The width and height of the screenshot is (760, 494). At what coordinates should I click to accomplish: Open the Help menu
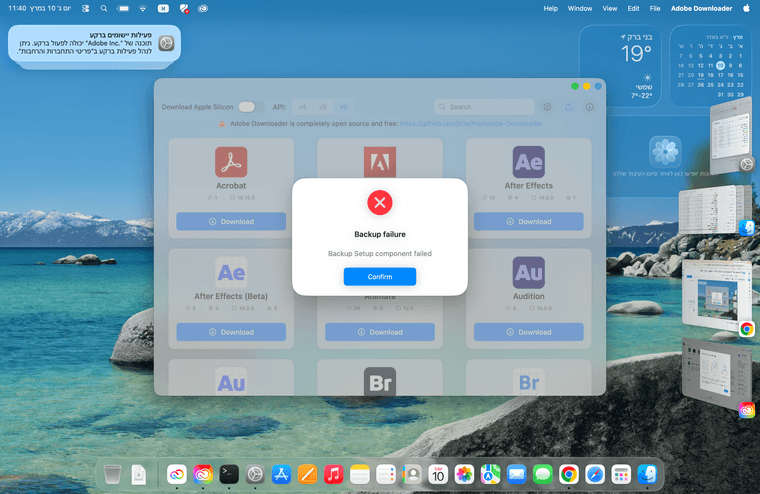550,8
